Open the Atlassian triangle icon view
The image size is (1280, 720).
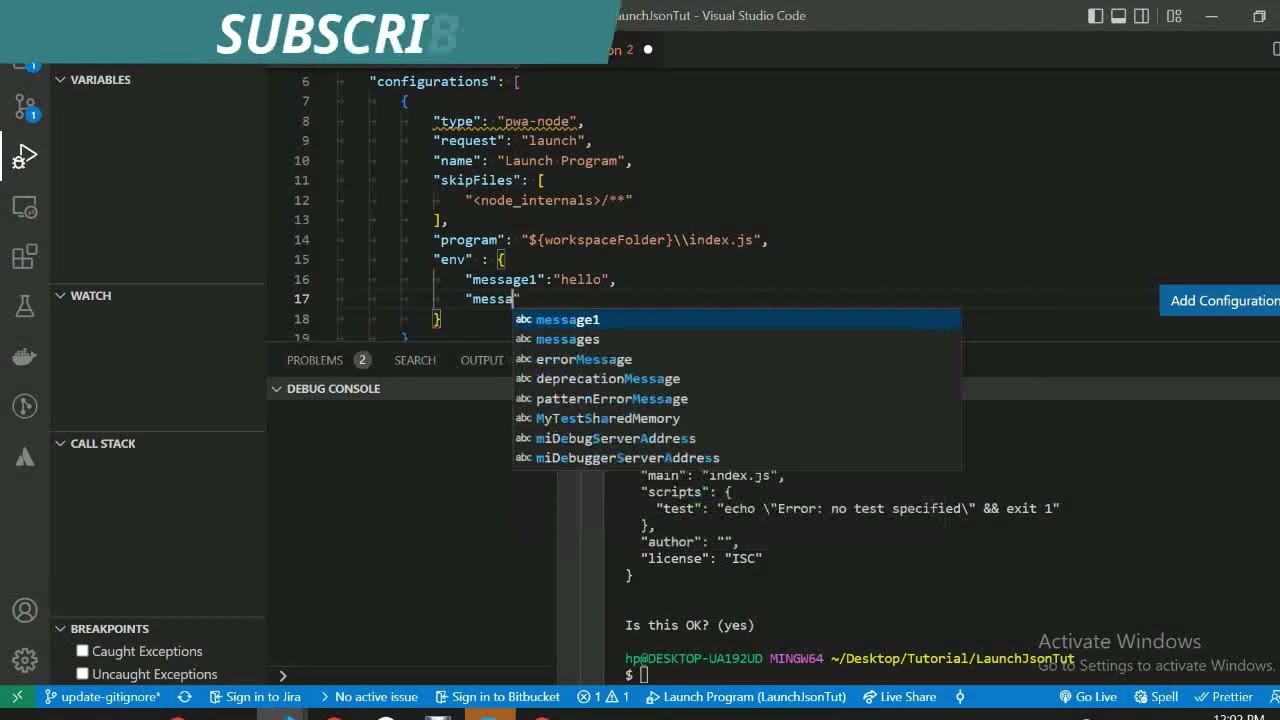pyautogui.click(x=25, y=457)
